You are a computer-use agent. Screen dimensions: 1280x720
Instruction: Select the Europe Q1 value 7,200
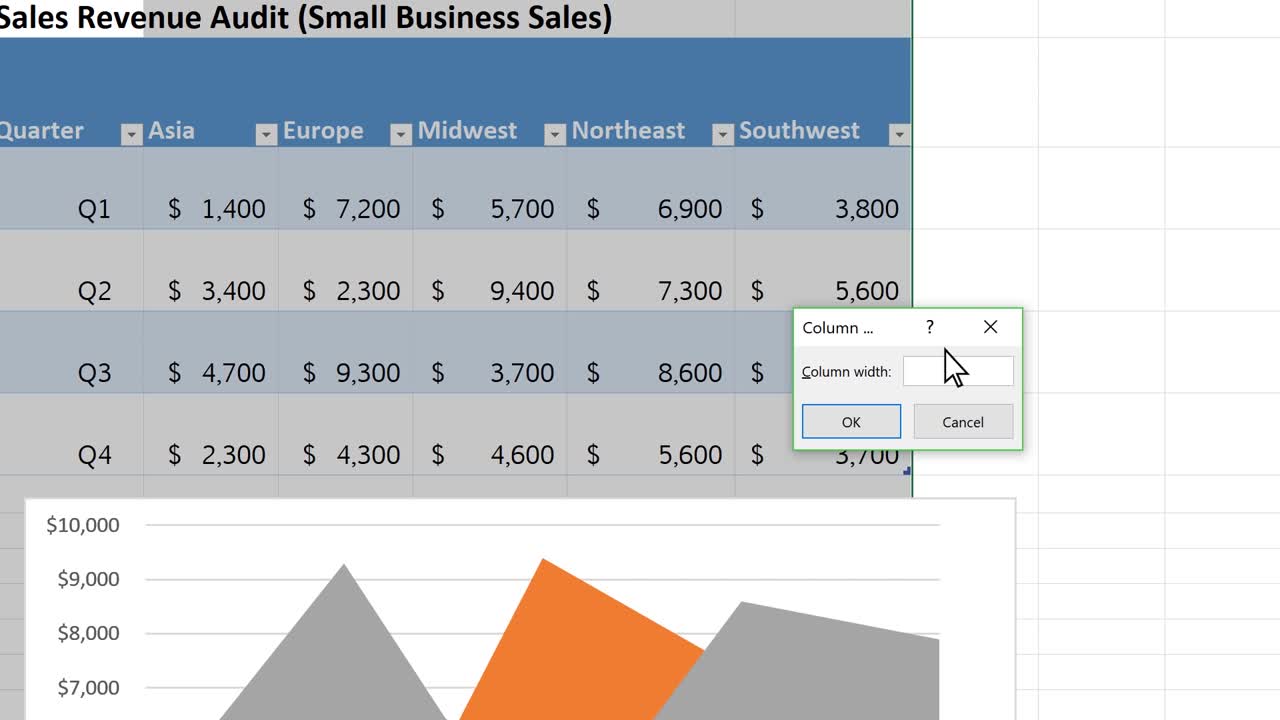(345, 189)
